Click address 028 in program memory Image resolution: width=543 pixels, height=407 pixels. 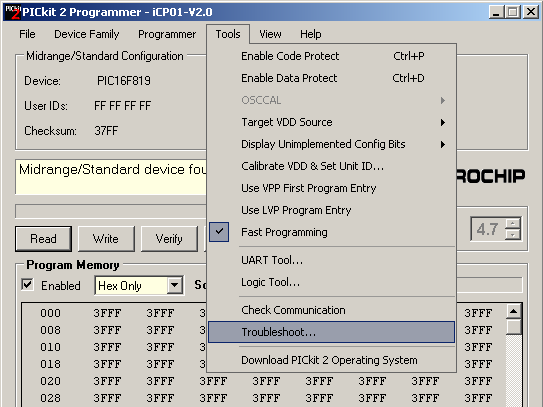tap(51, 398)
